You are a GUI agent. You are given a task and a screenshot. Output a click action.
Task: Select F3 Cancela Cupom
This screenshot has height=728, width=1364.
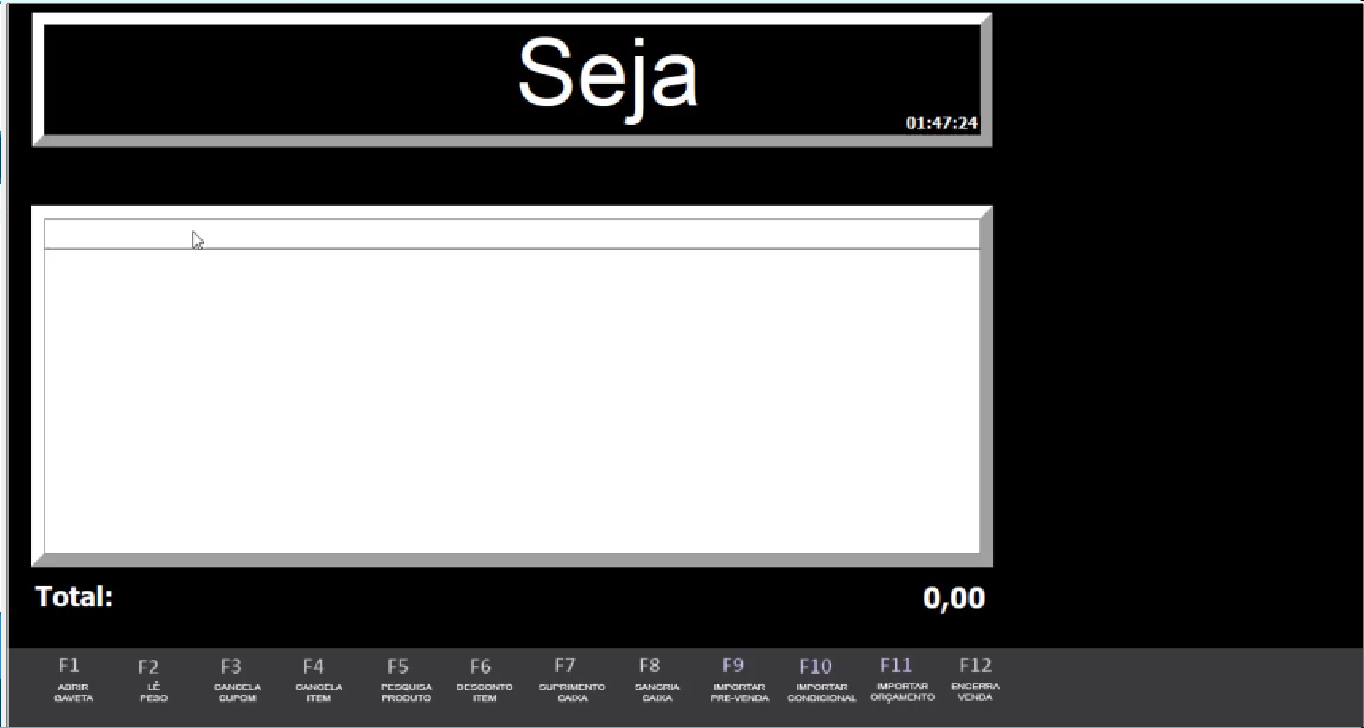(x=237, y=678)
